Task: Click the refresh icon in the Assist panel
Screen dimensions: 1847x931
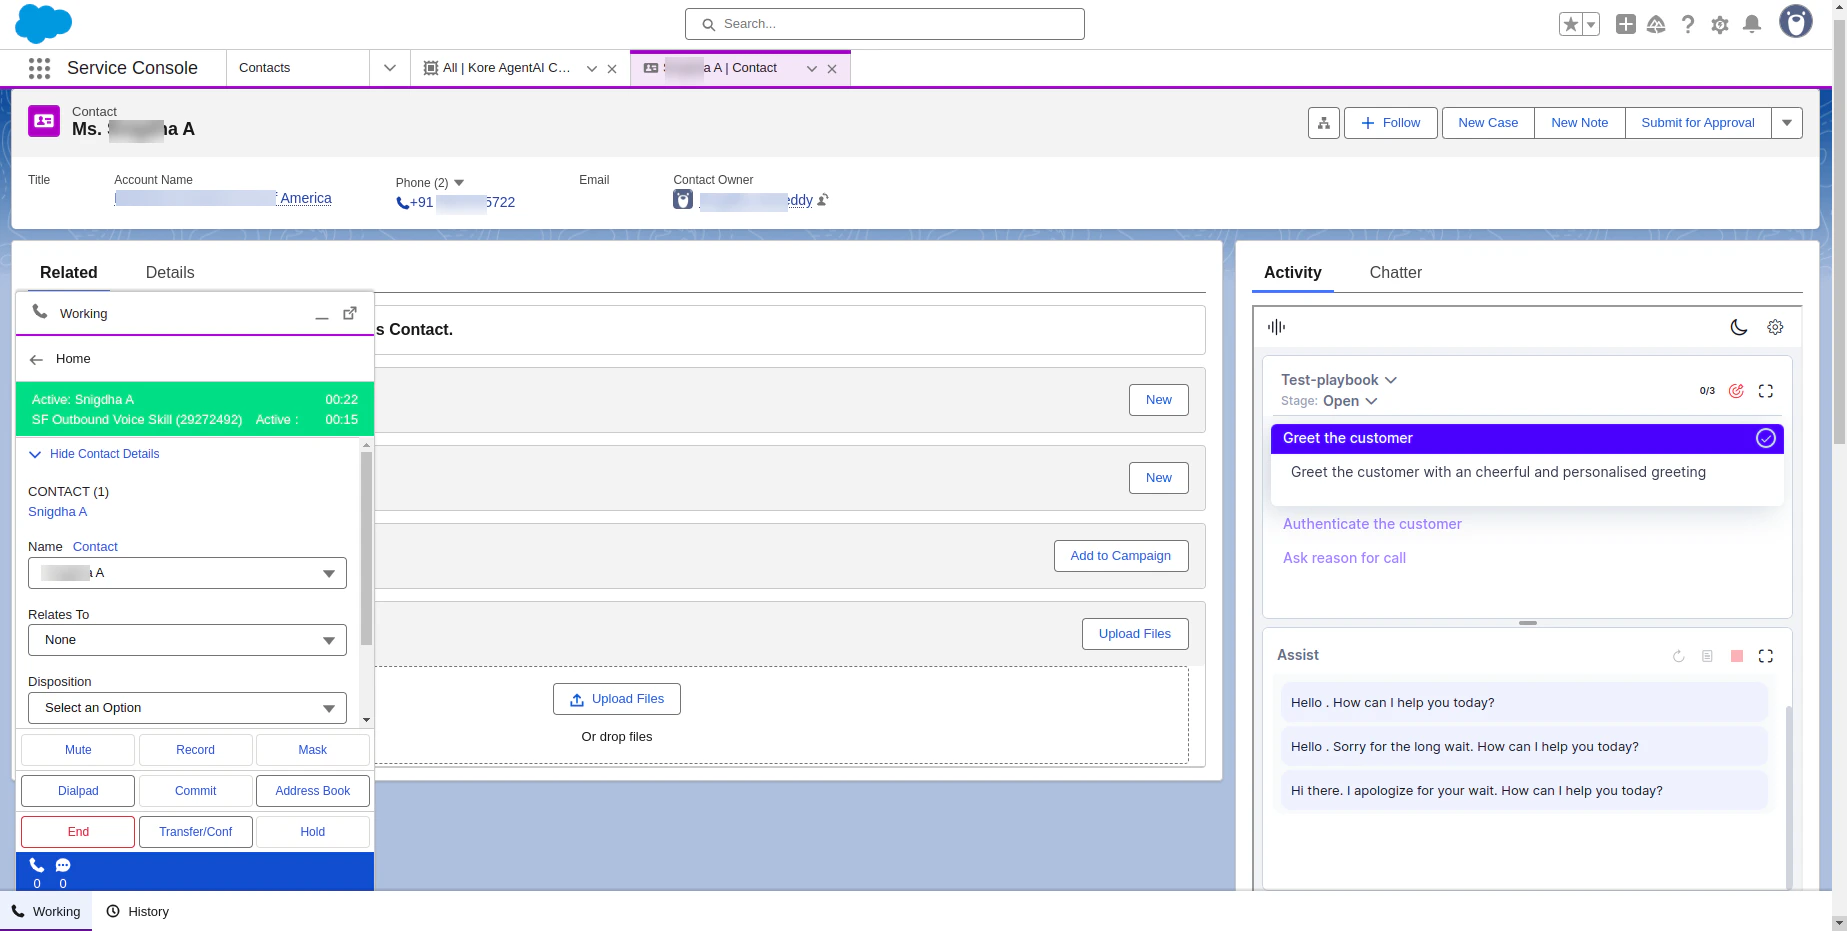Action: 1678,656
